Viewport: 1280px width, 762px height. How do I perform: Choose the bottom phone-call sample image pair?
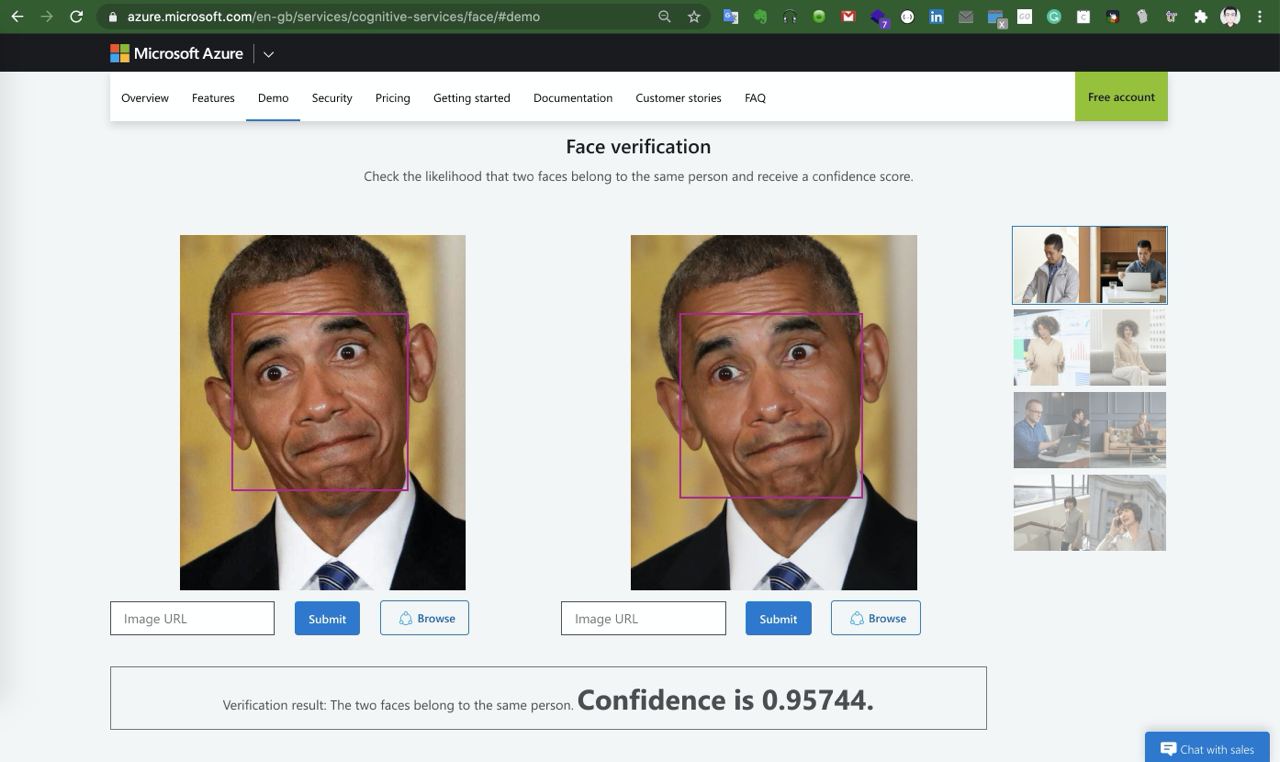tap(1089, 513)
